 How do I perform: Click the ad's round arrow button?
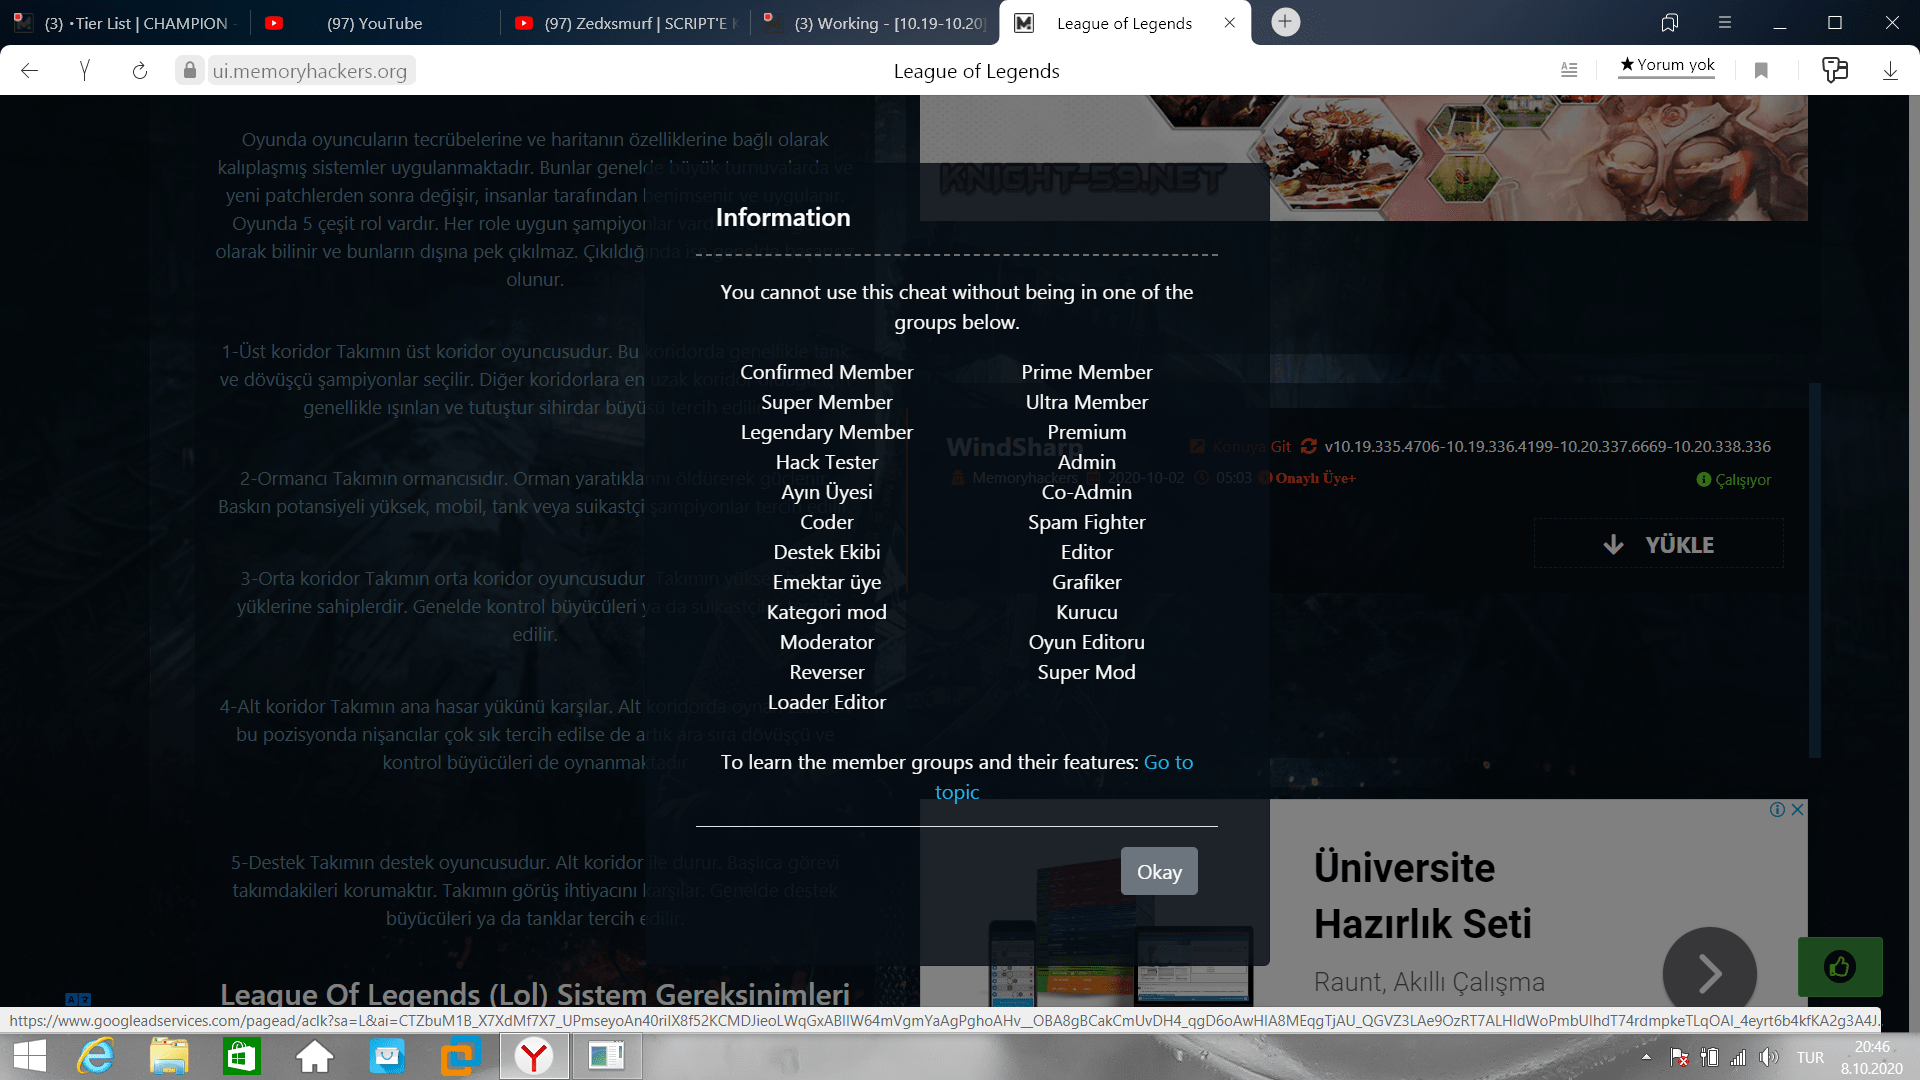coord(1709,973)
